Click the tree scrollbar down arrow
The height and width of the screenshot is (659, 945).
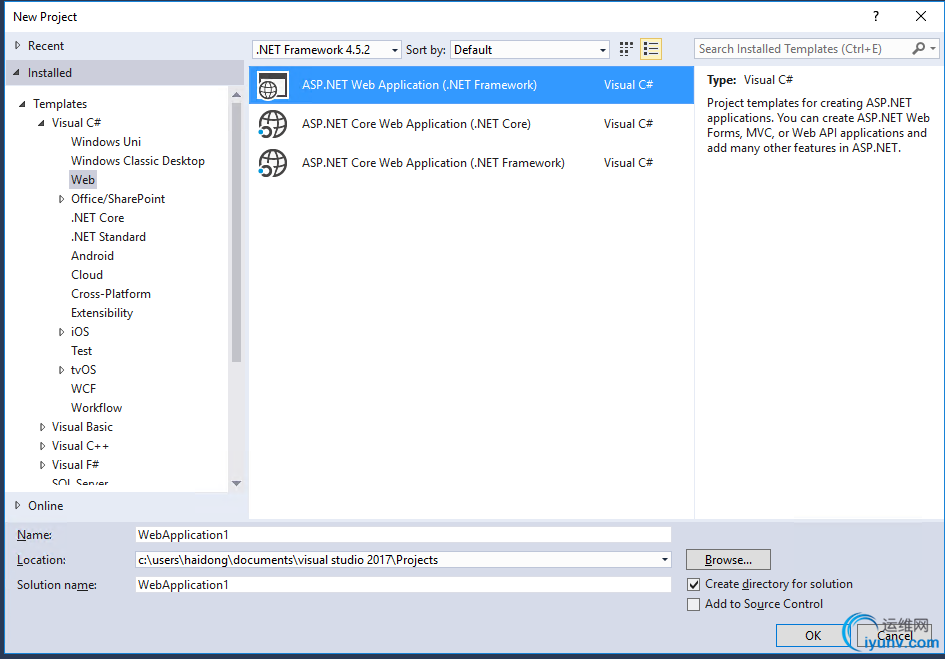pyautogui.click(x=236, y=484)
